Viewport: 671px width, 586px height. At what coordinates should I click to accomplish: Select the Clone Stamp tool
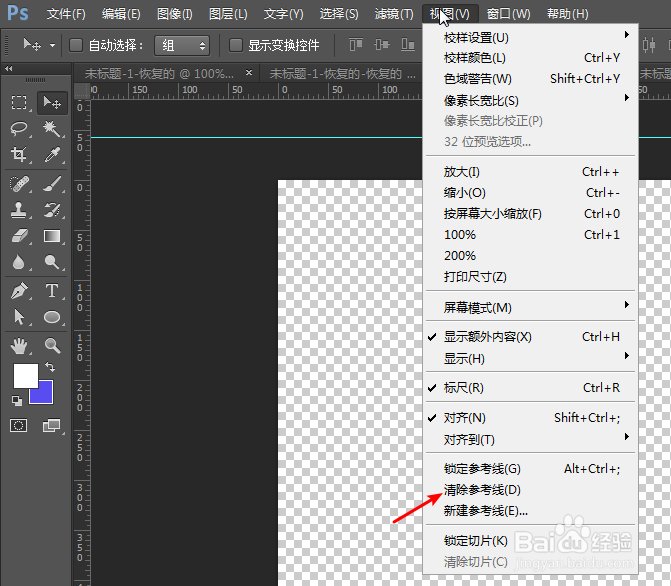(x=19, y=210)
